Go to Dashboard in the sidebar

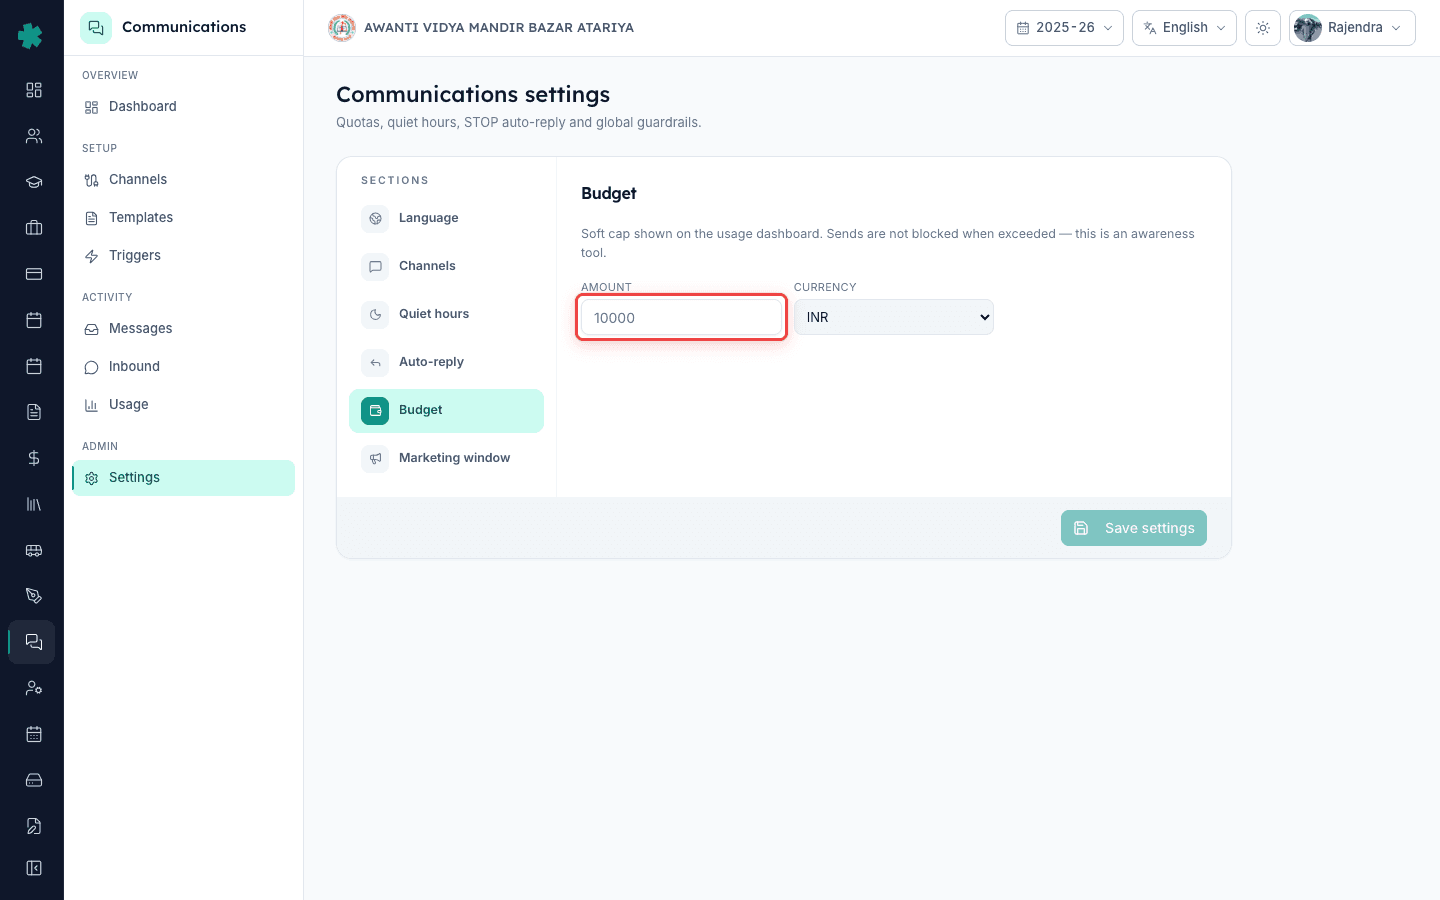tap(184, 107)
